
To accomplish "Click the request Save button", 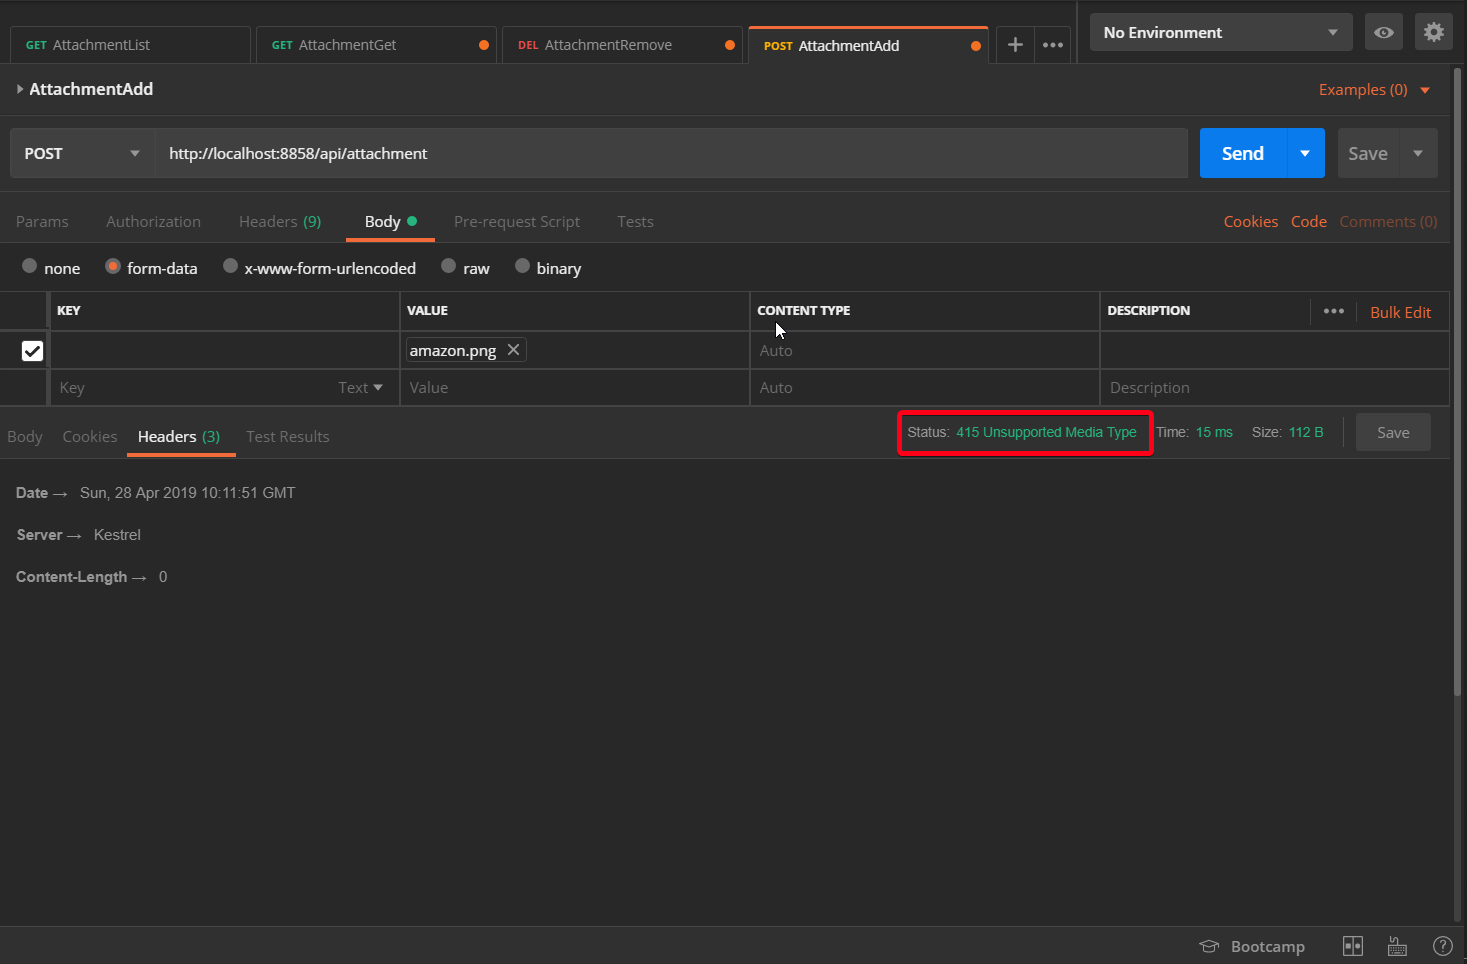I will 1368,153.
